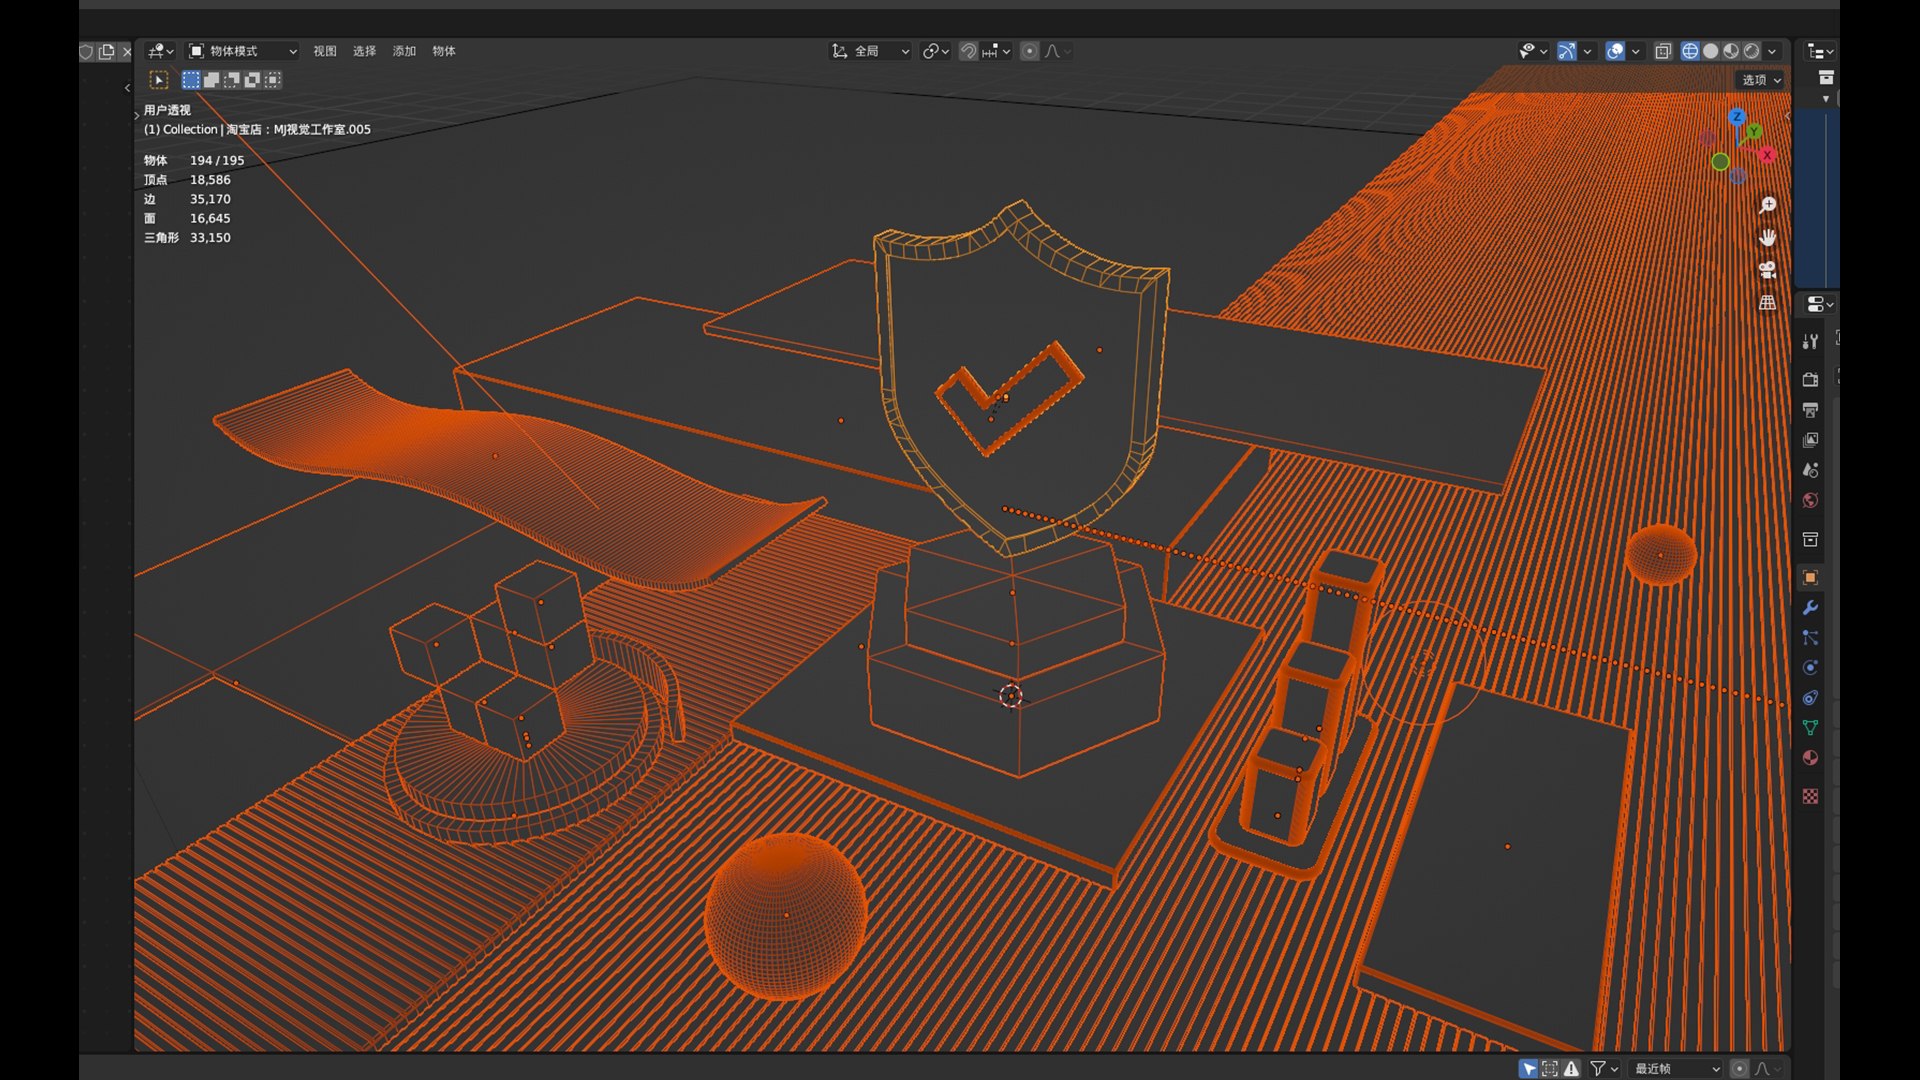
Task: Open the Scene properties tab
Action: [1810, 470]
